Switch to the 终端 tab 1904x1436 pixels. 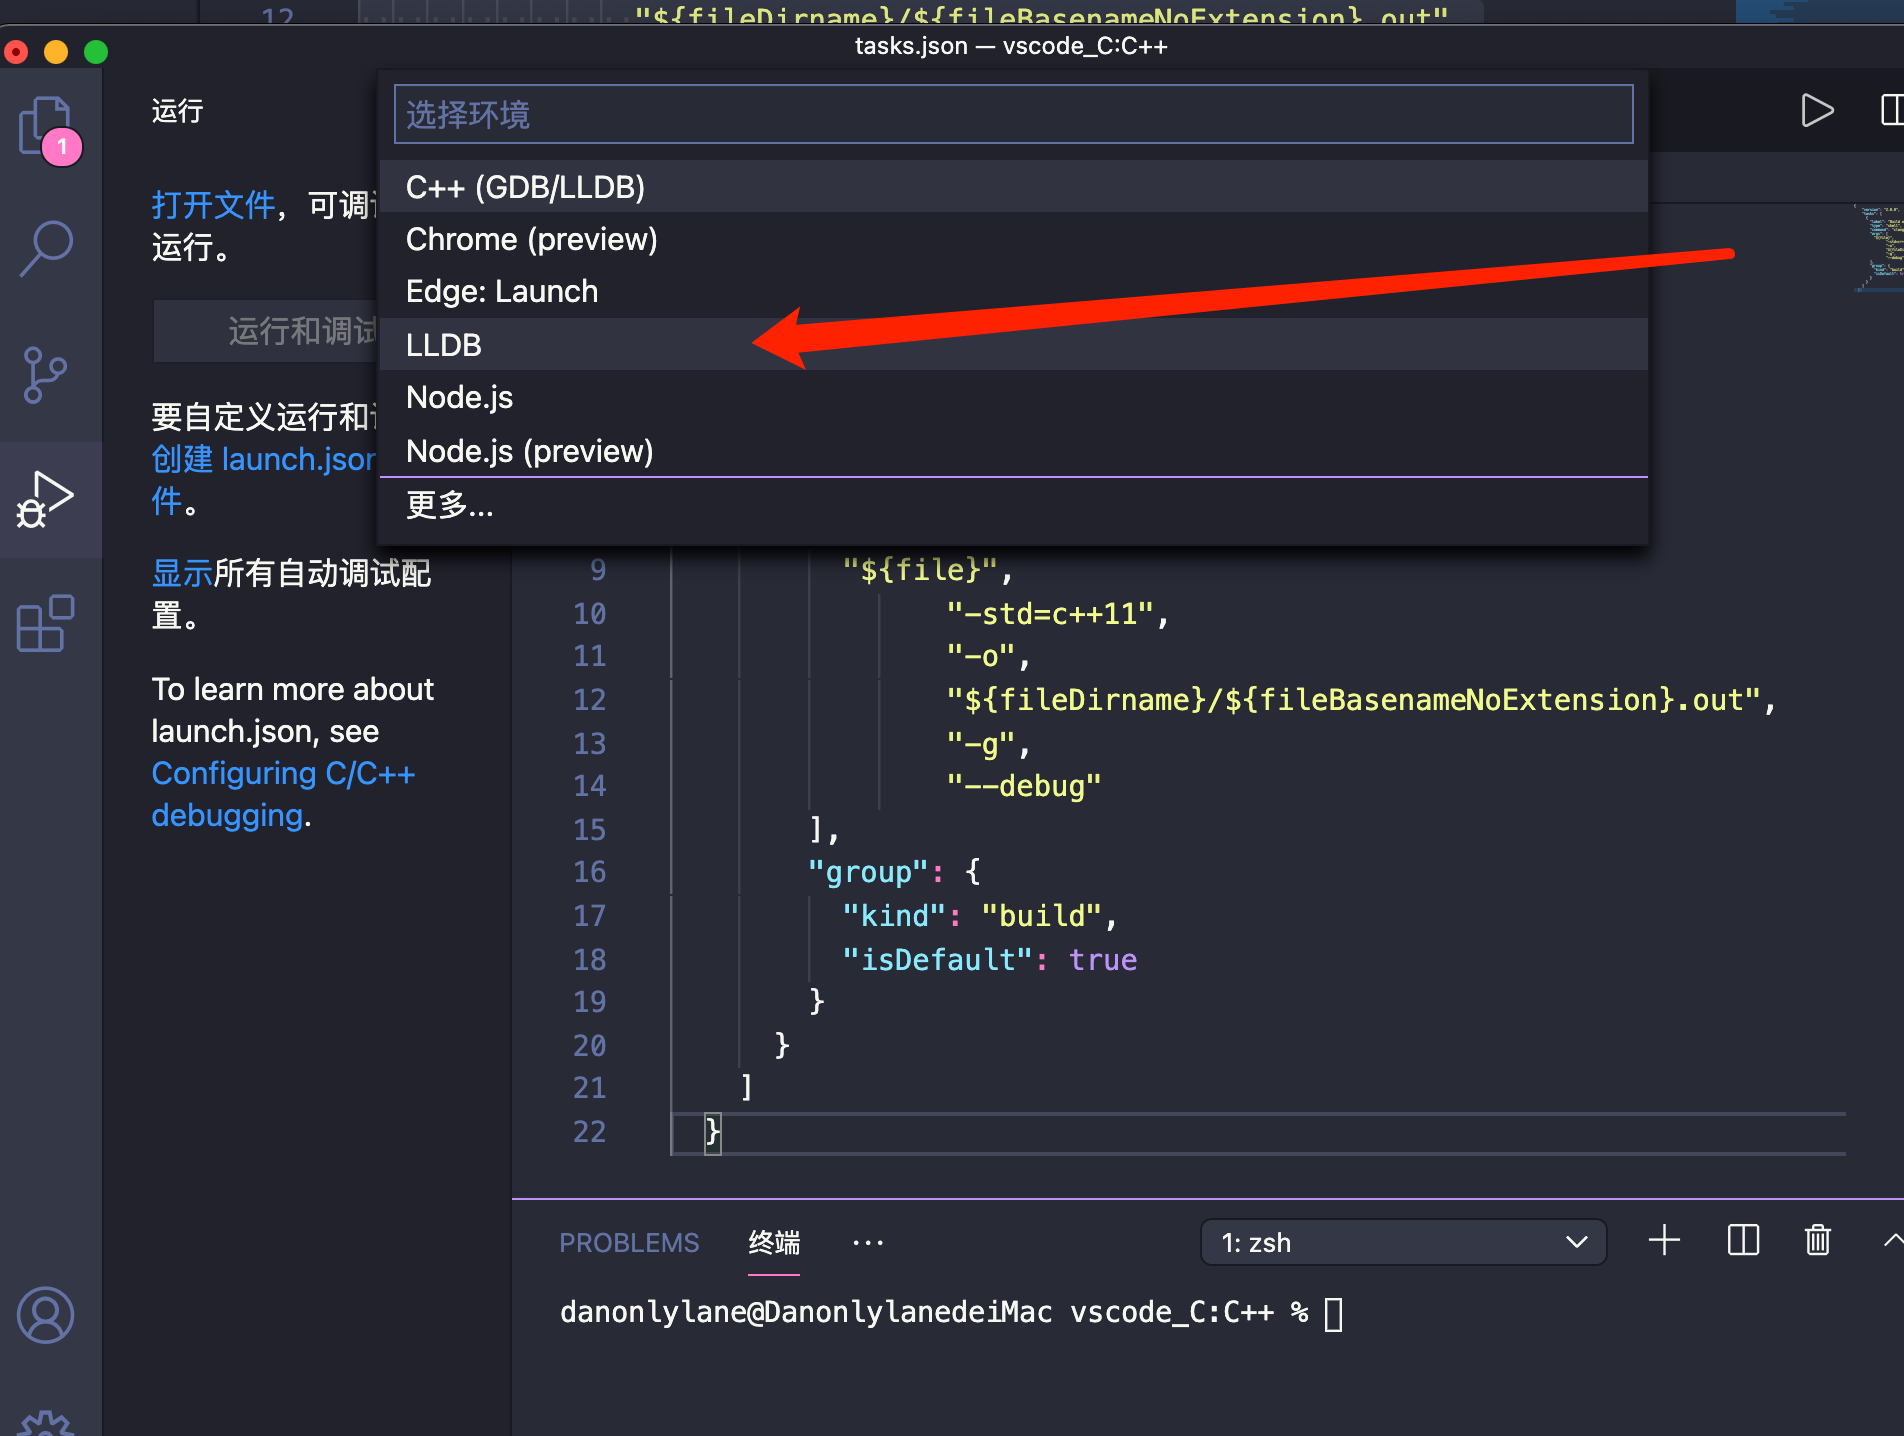point(773,1242)
